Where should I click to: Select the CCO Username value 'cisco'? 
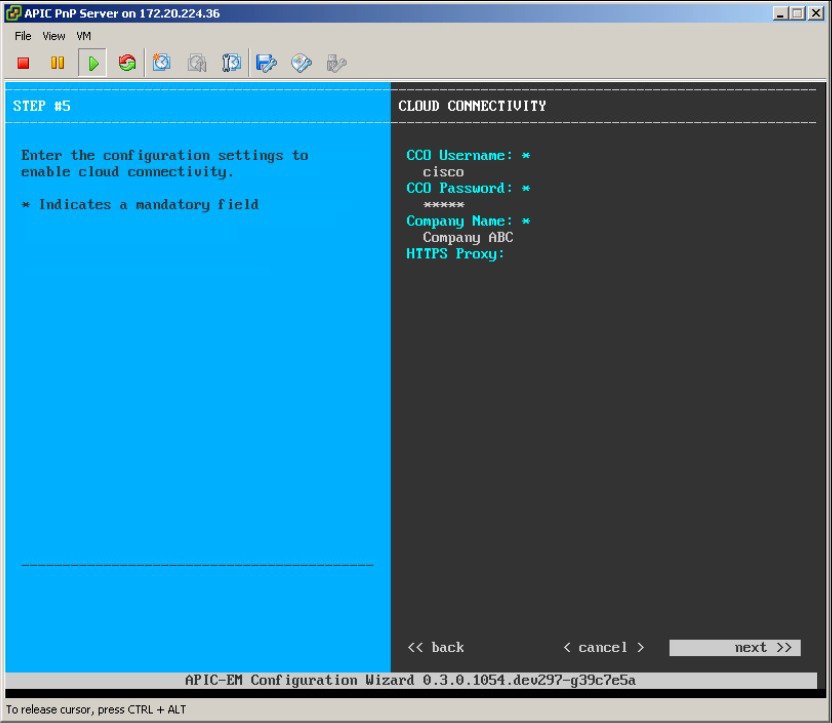pyautogui.click(x=443, y=172)
